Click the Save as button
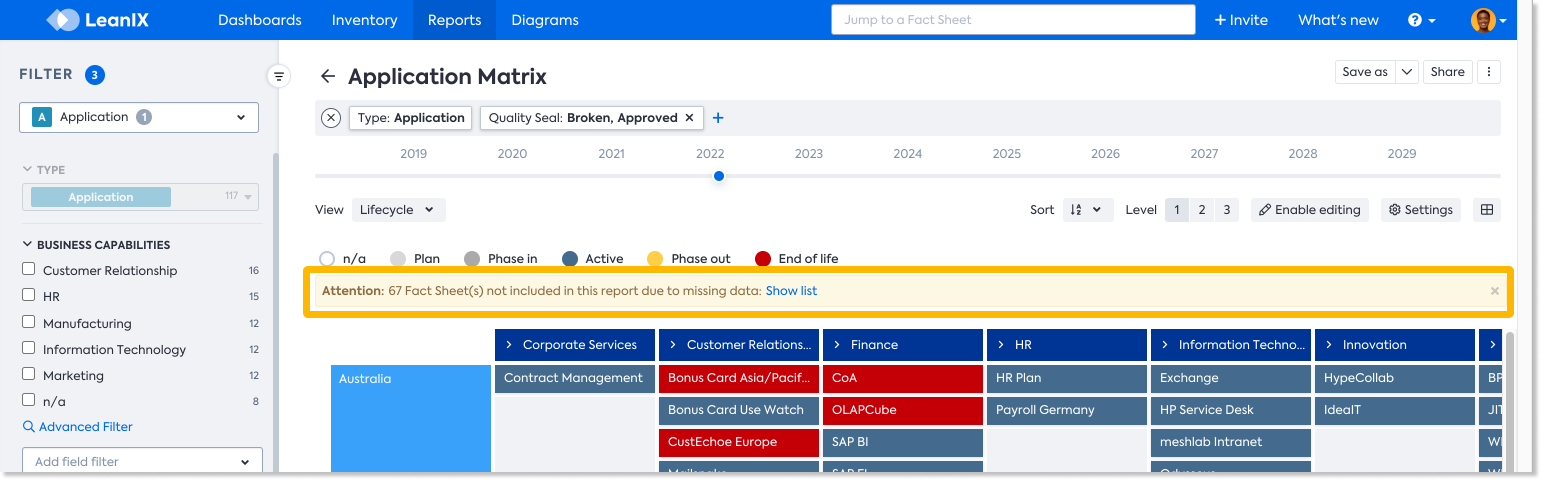This screenshot has width=1541, height=480. [1365, 72]
